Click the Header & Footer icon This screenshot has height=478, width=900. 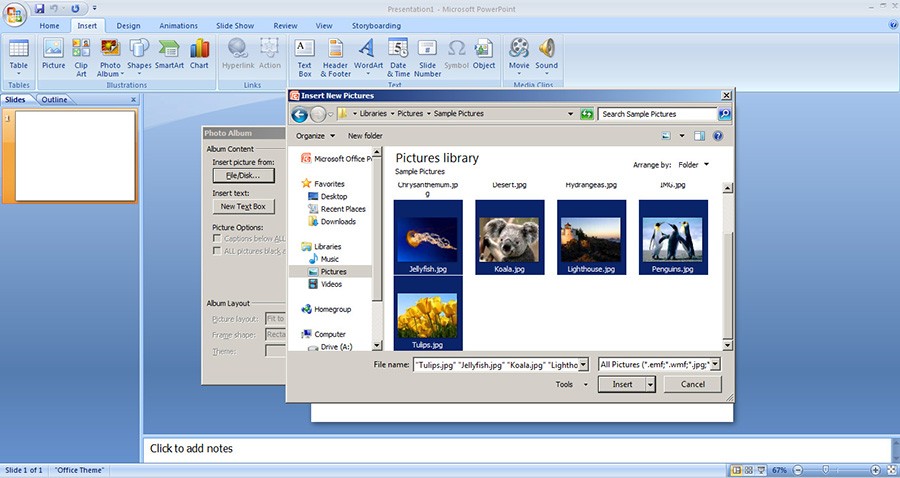tap(336, 54)
